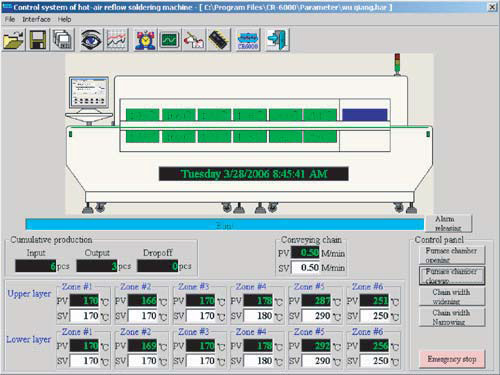Open the stacked windows copy icon
Viewport: 500px width, 375px height.
(x=63, y=40)
